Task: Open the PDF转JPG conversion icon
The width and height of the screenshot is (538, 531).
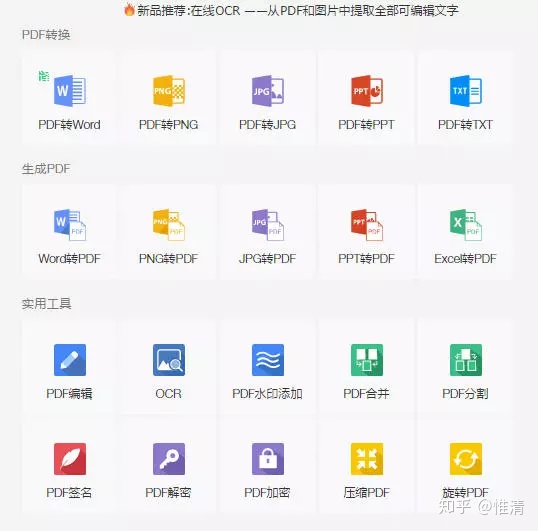Action: (x=268, y=91)
